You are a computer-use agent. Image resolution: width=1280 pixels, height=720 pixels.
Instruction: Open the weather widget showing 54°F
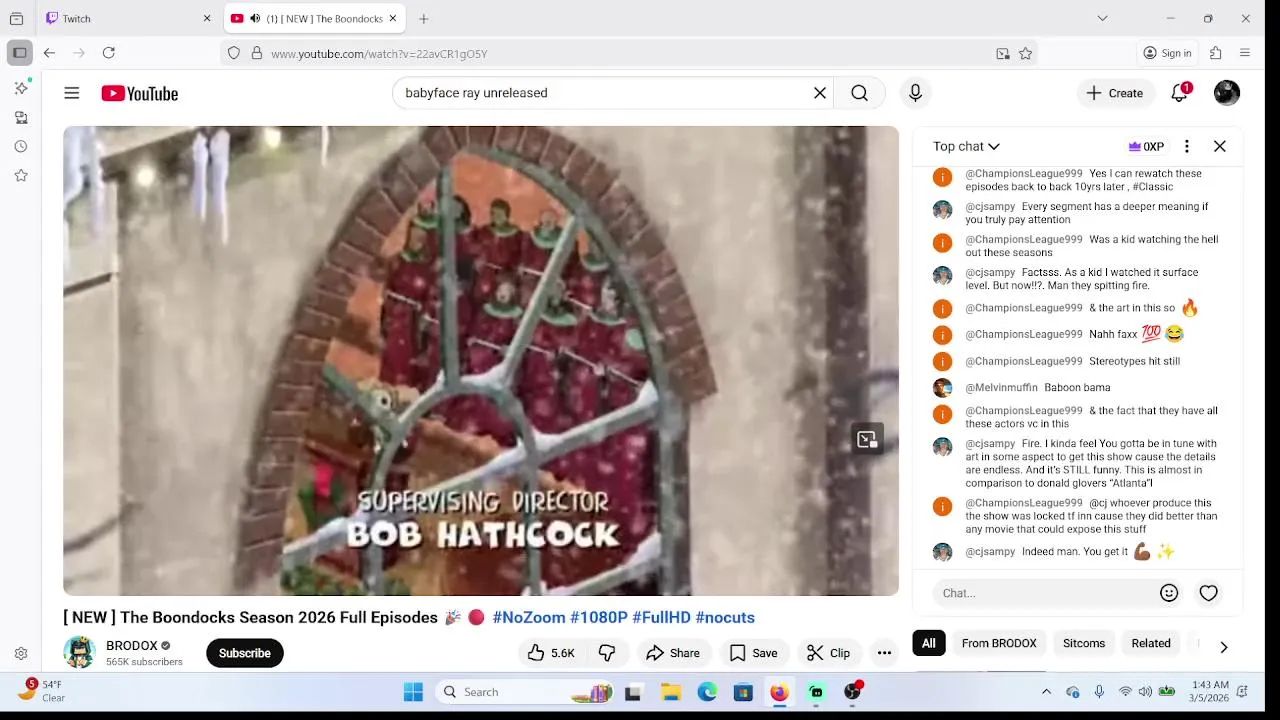(x=42, y=691)
